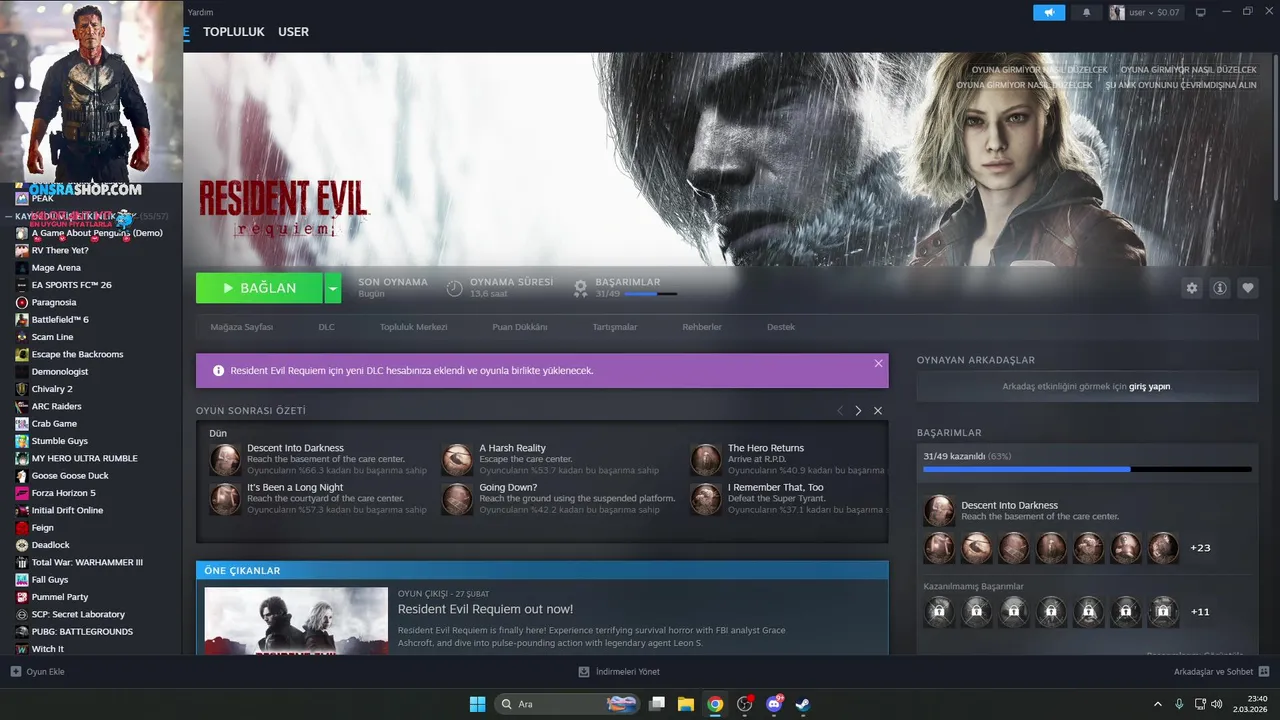This screenshot has width=1280, height=720.
Task: Open the DLC tab
Action: coord(326,327)
